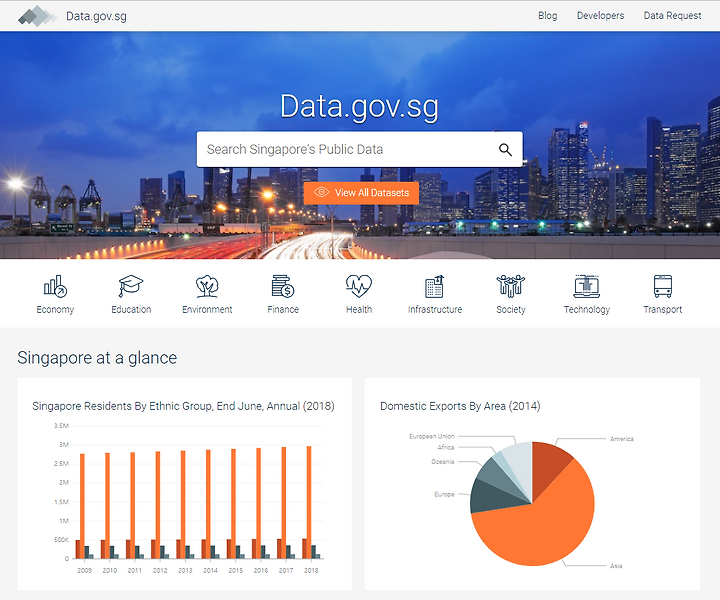Click the eye icon in View All Datasets
Viewport: 720px width, 600px height.
tap(321, 192)
